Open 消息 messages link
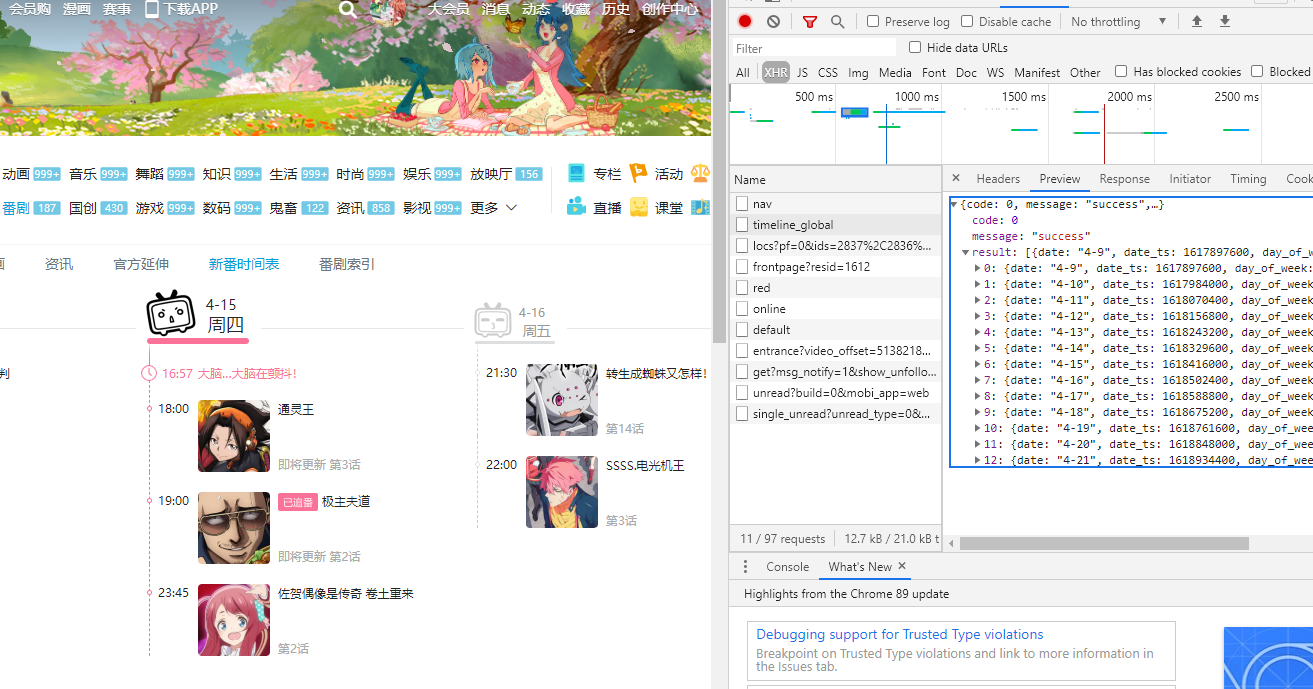This screenshot has width=1313, height=689. tap(495, 9)
